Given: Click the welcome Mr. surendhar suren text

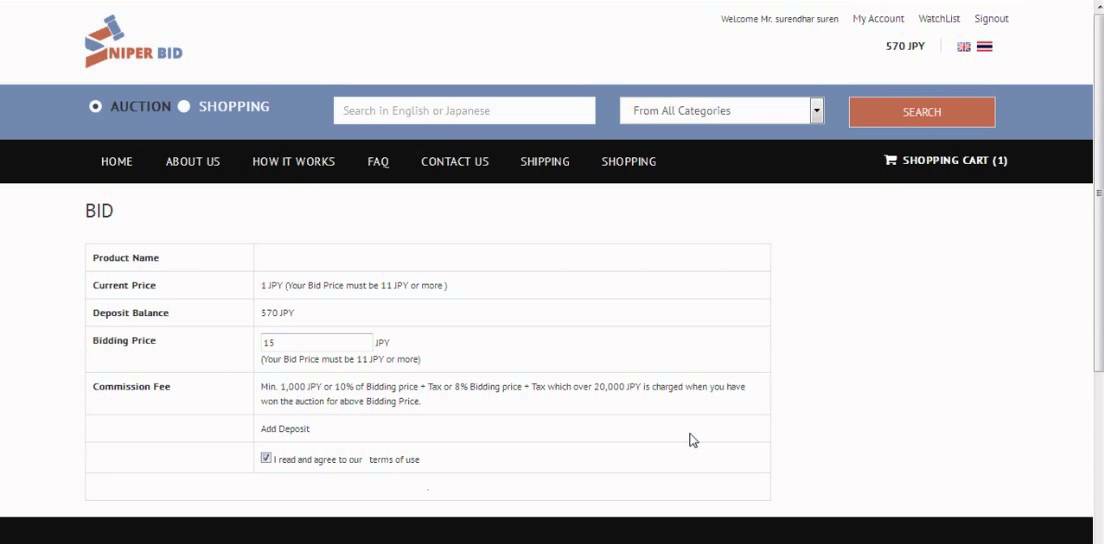Looking at the screenshot, I should tap(779, 19).
